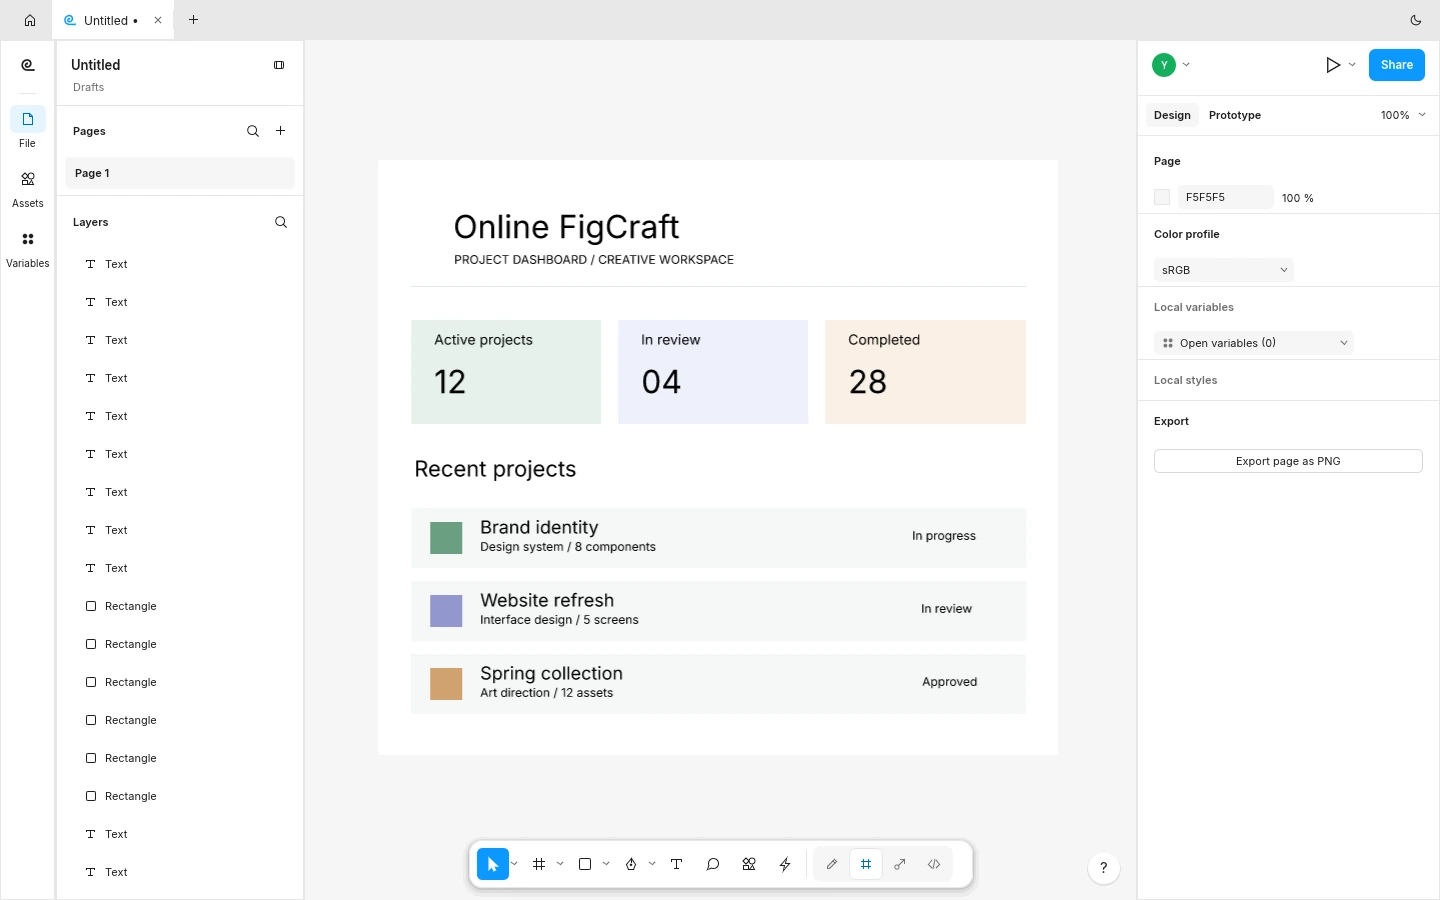
Task: Select the Completed 28 card
Action: pyautogui.click(x=925, y=372)
